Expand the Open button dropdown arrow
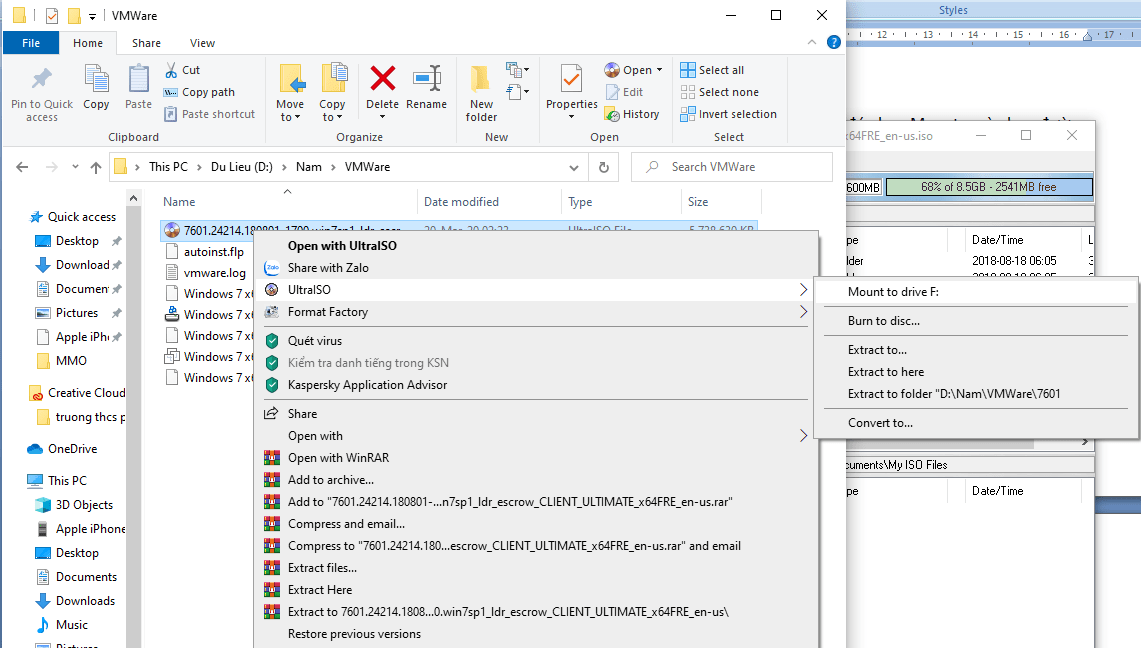This screenshot has width=1141, height=648. [x=659, y=70]
